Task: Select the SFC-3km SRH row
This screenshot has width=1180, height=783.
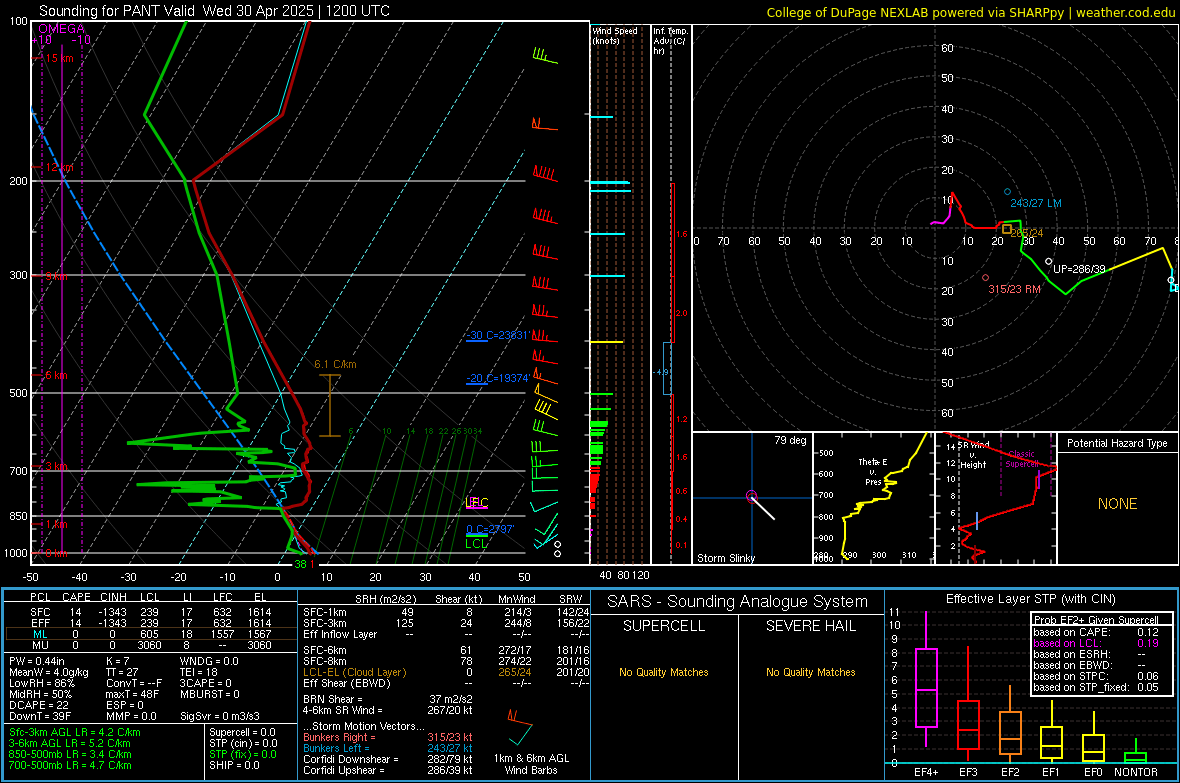Action: click(446, 623)
